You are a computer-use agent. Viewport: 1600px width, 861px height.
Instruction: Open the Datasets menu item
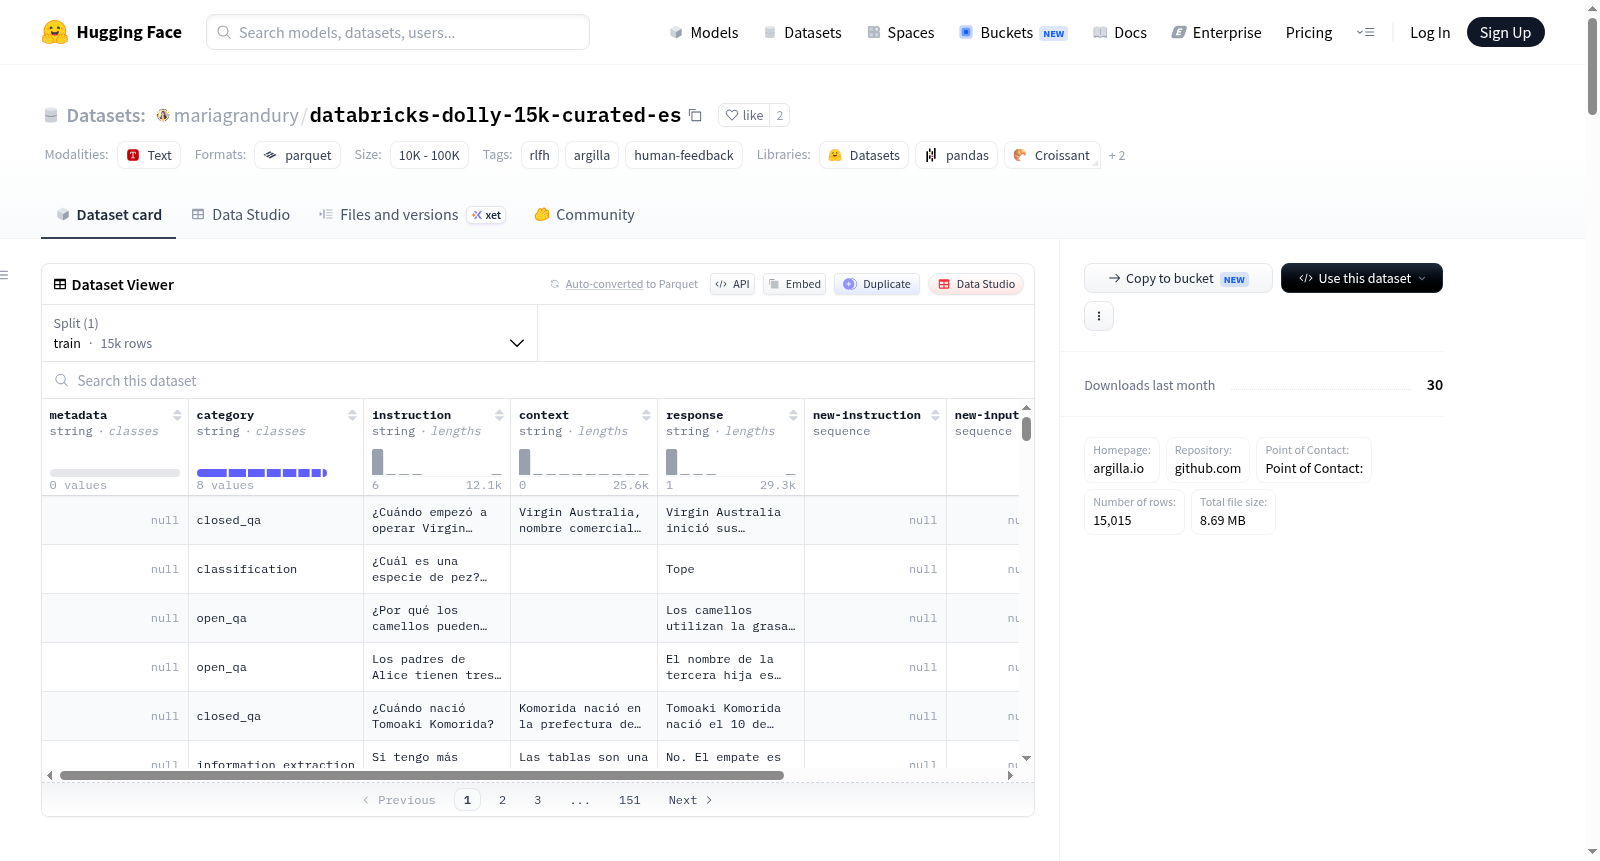803,32
